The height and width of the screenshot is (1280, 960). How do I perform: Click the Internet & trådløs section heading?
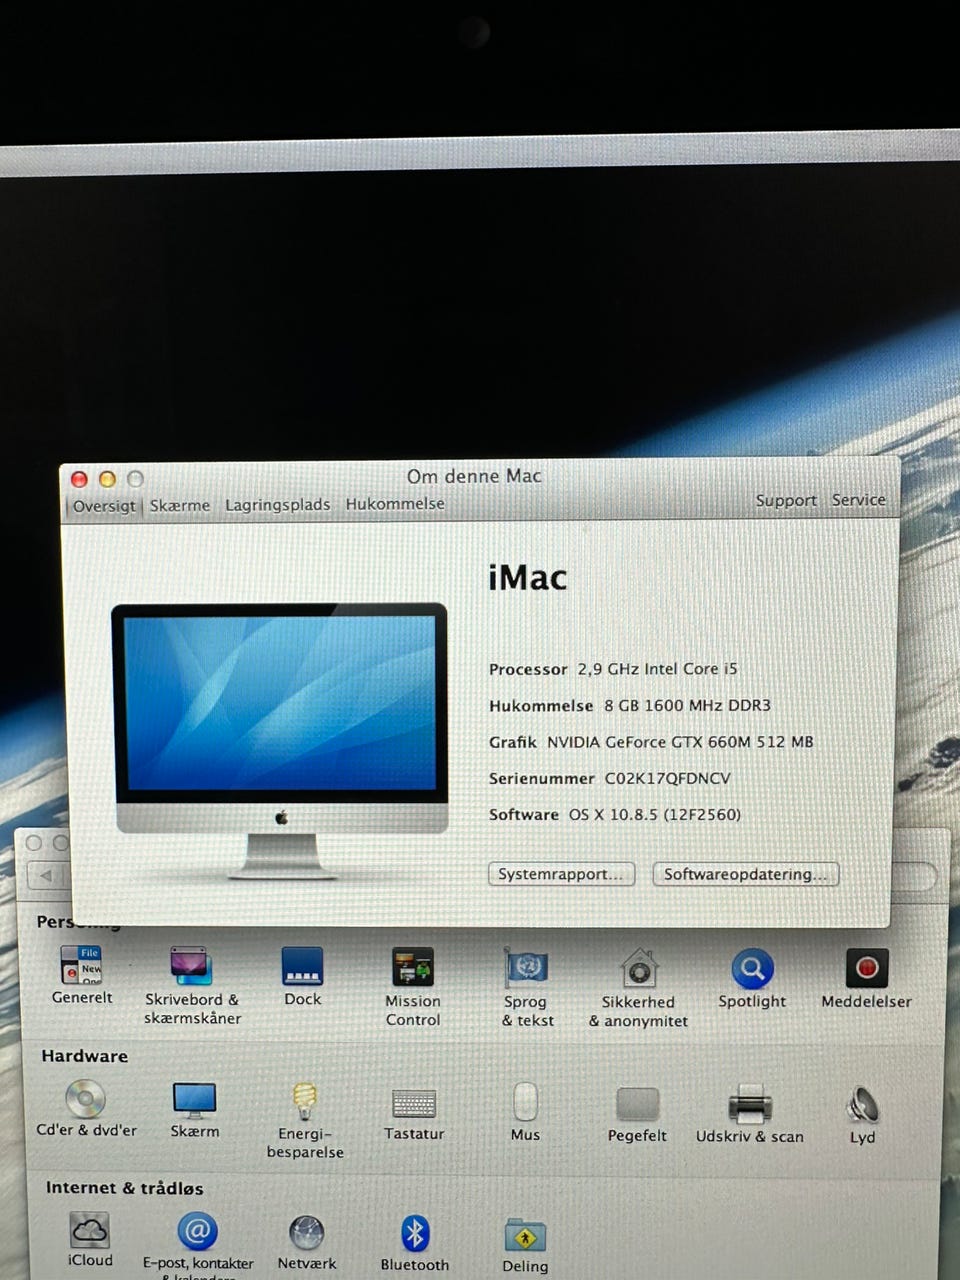click(x=124, y=1188)
